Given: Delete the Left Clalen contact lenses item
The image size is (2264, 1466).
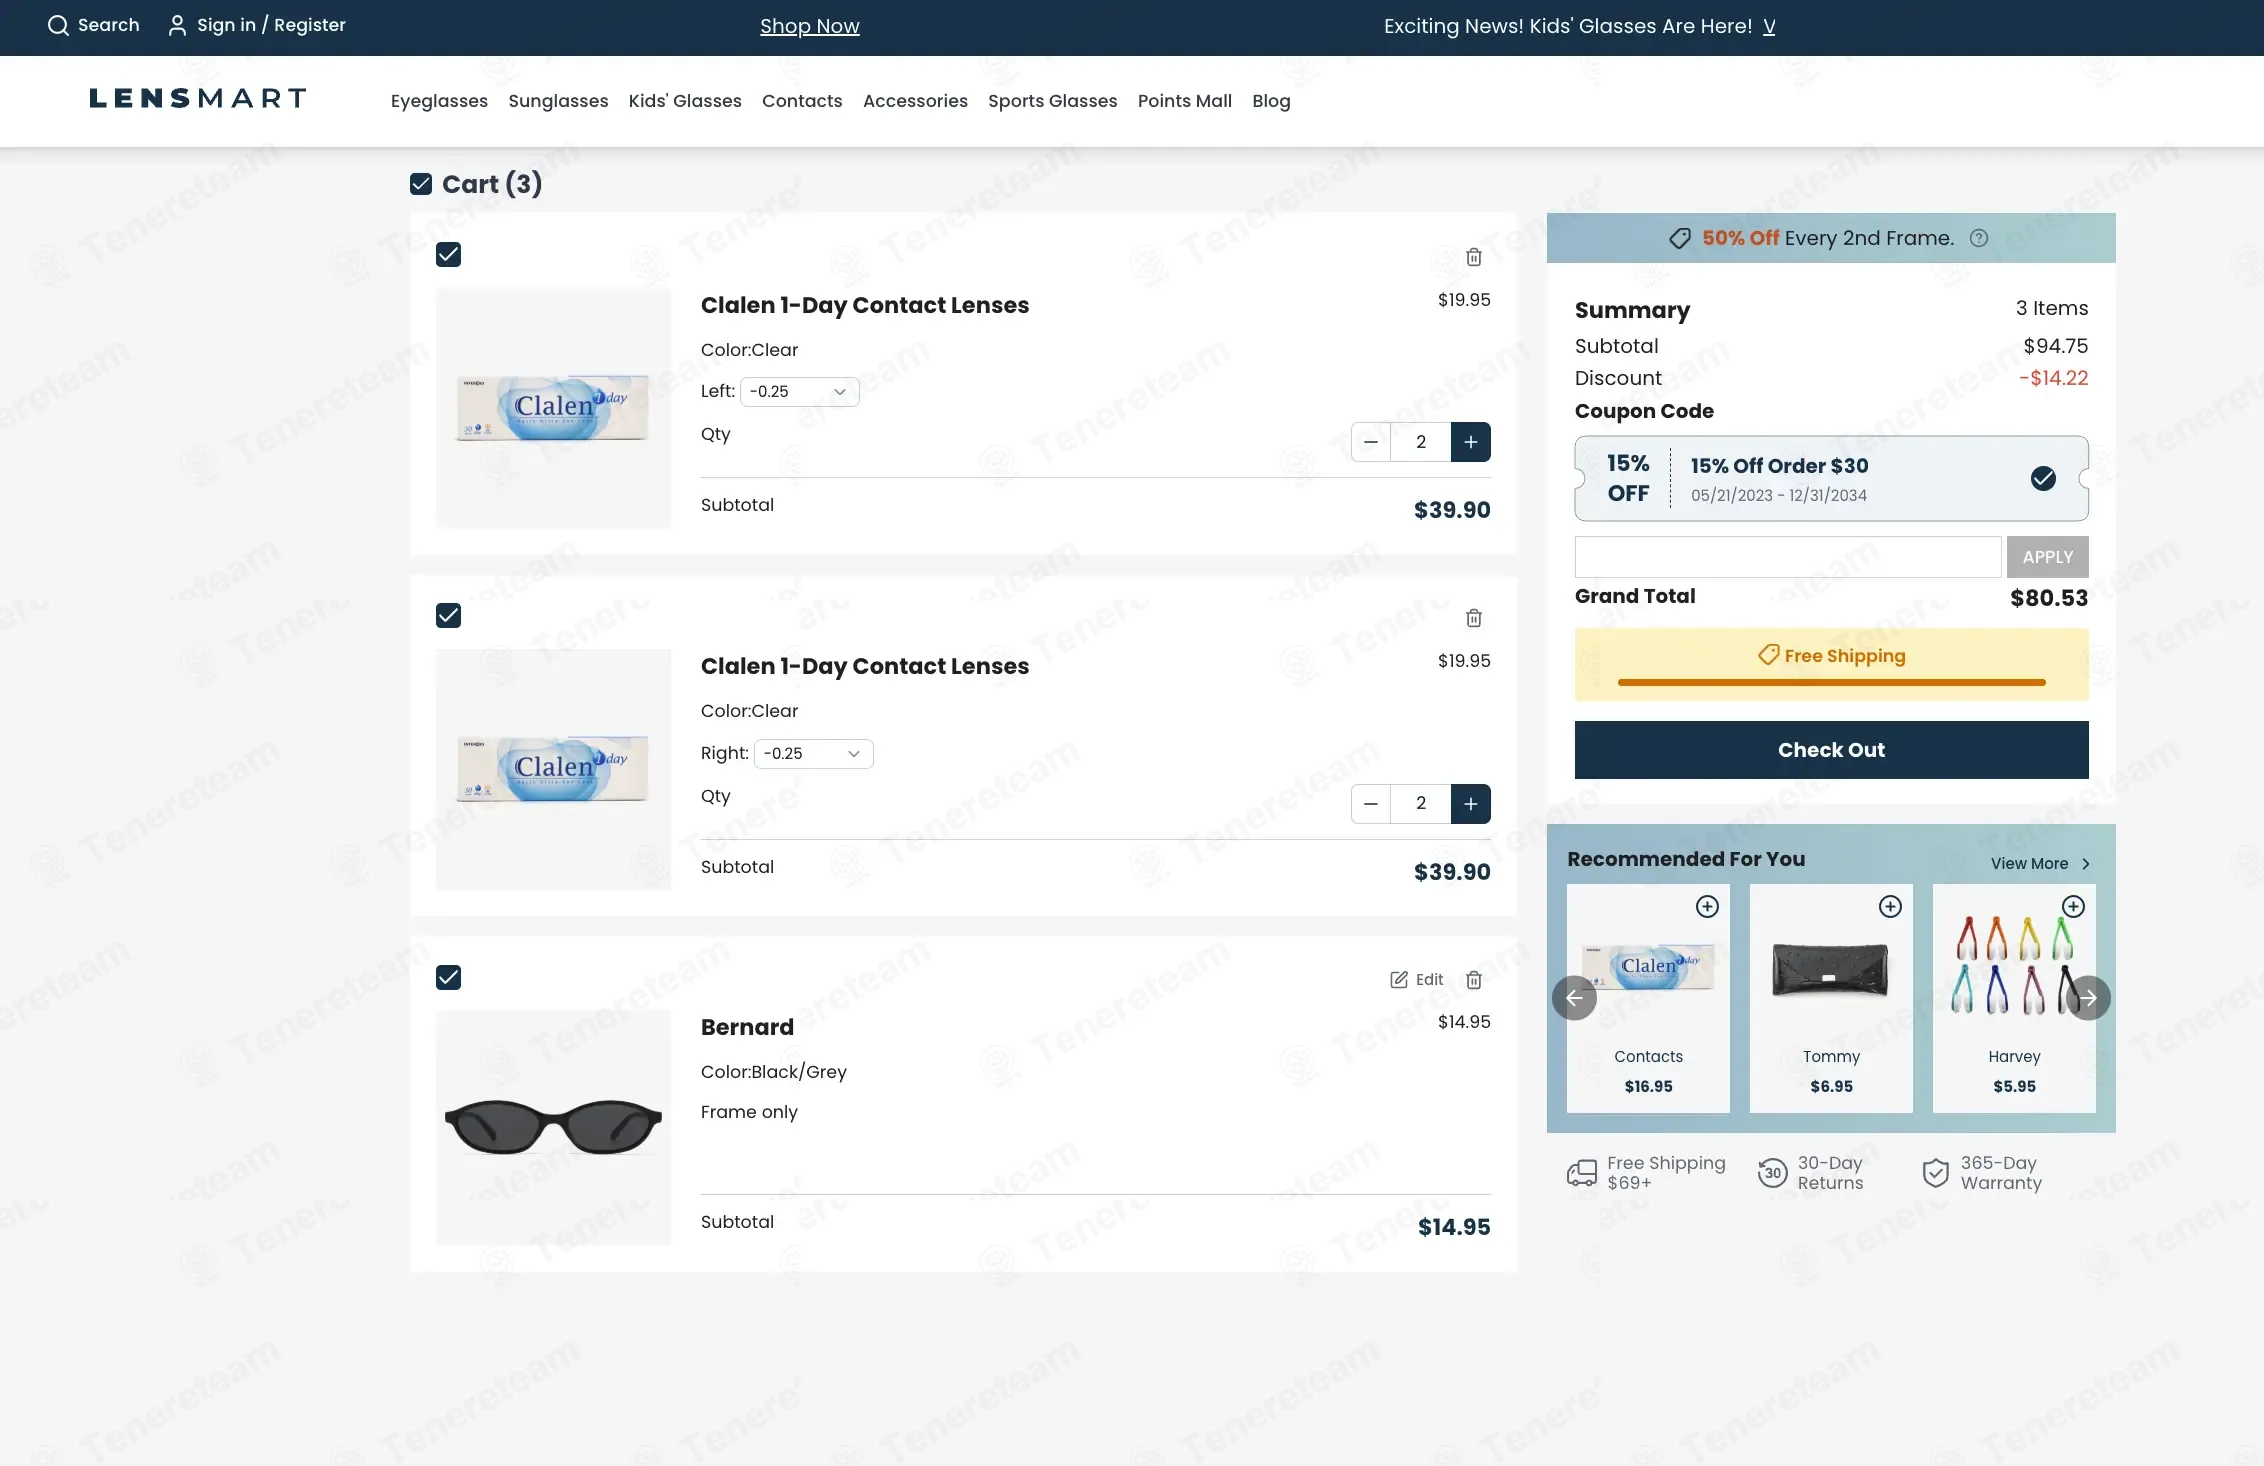Looking at the screenshot, I should click(1473, 257).
